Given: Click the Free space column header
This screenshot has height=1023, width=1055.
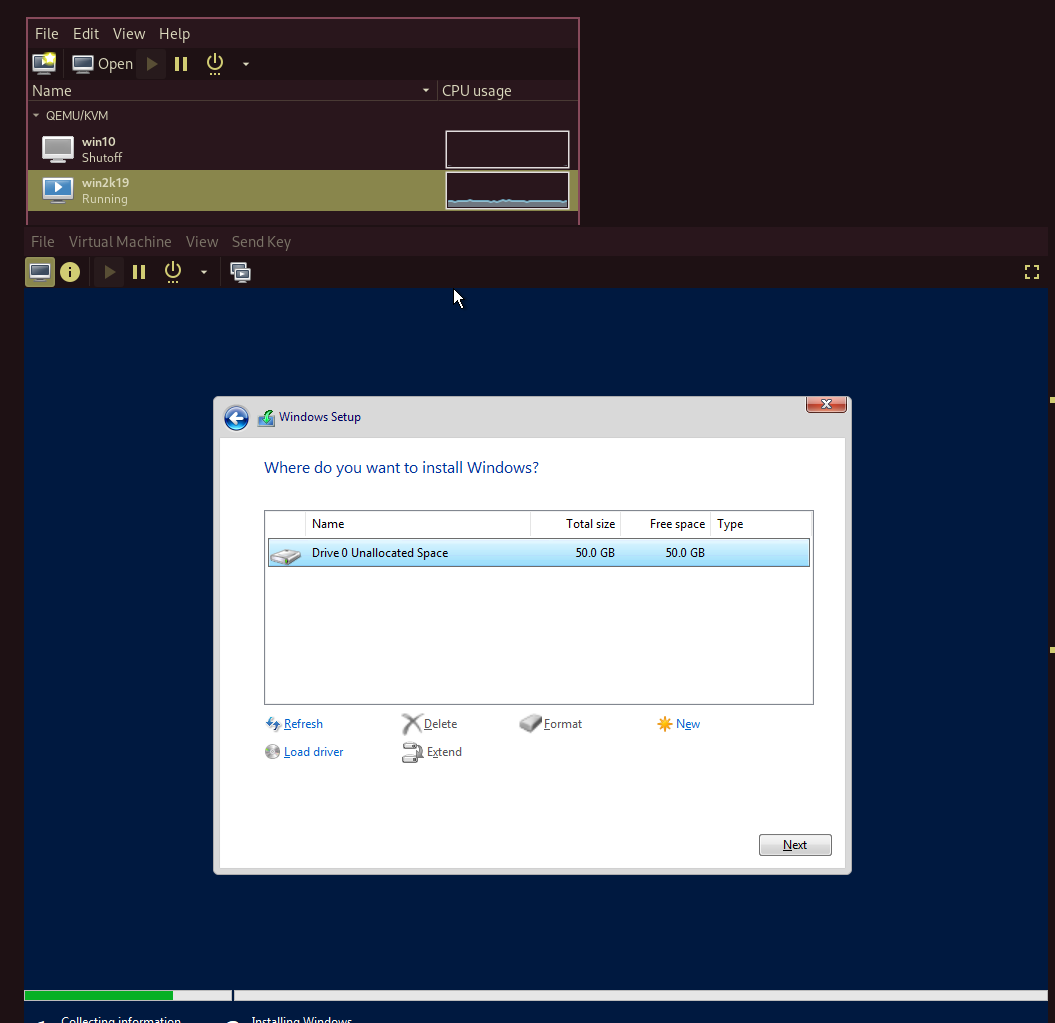Looking at the screenshot, I should 665,524.
